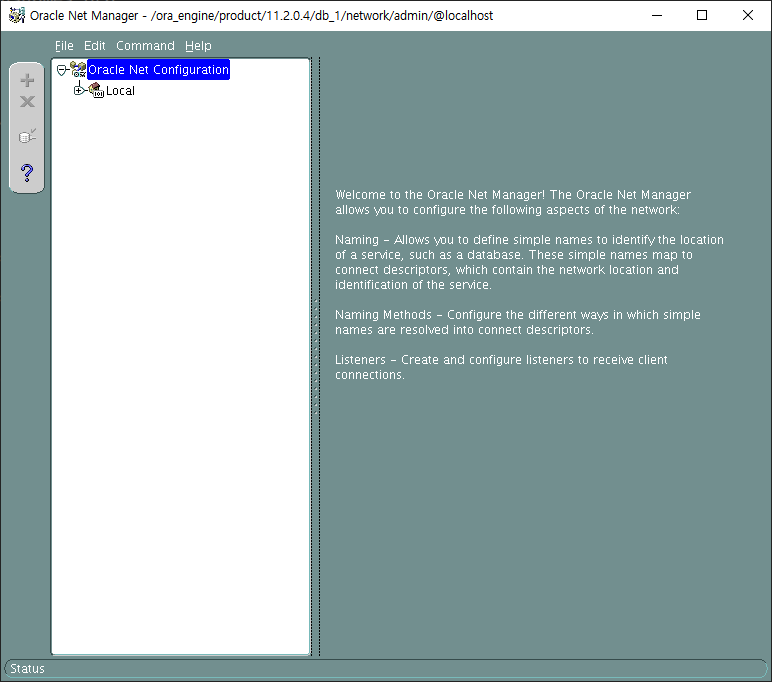Click the Local node house icon
Viewport: 772px width, 682px height.
tap(96, 90)
